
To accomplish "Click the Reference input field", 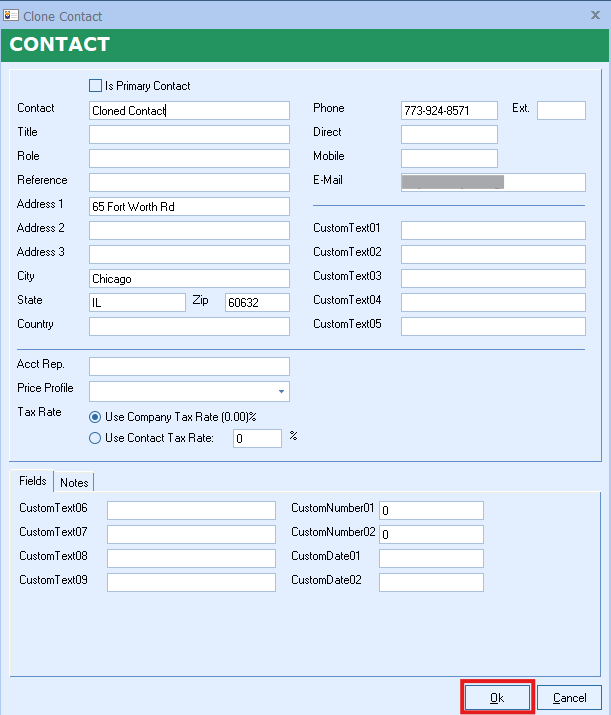I will (189, 182).
